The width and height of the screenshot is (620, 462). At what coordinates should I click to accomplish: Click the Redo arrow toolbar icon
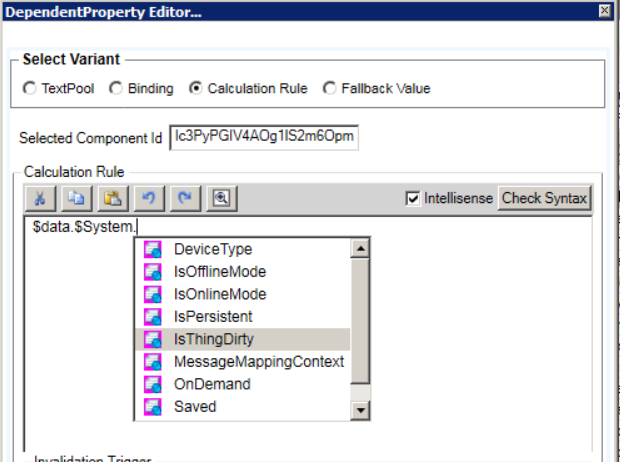[x=185, y=198]
